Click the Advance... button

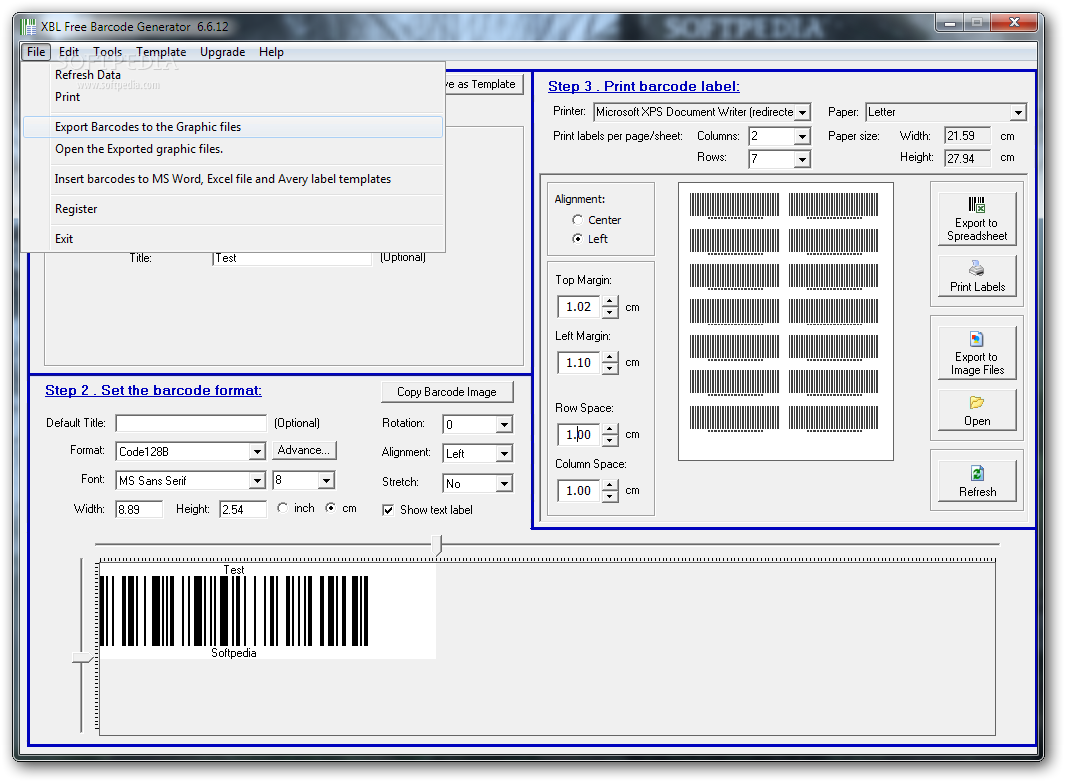[x=304, y=450]
